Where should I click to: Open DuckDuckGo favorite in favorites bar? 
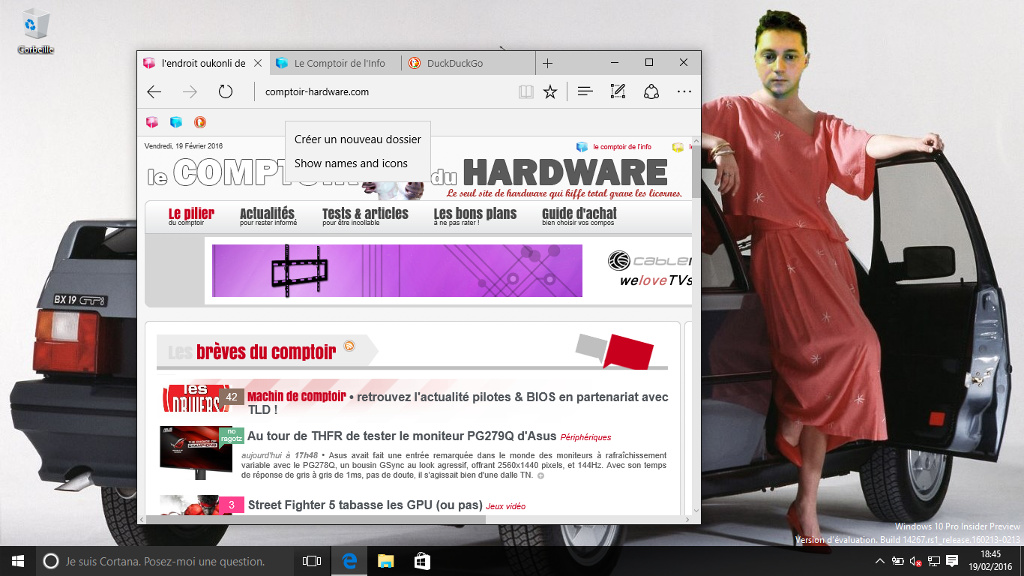tap(199, 122)
